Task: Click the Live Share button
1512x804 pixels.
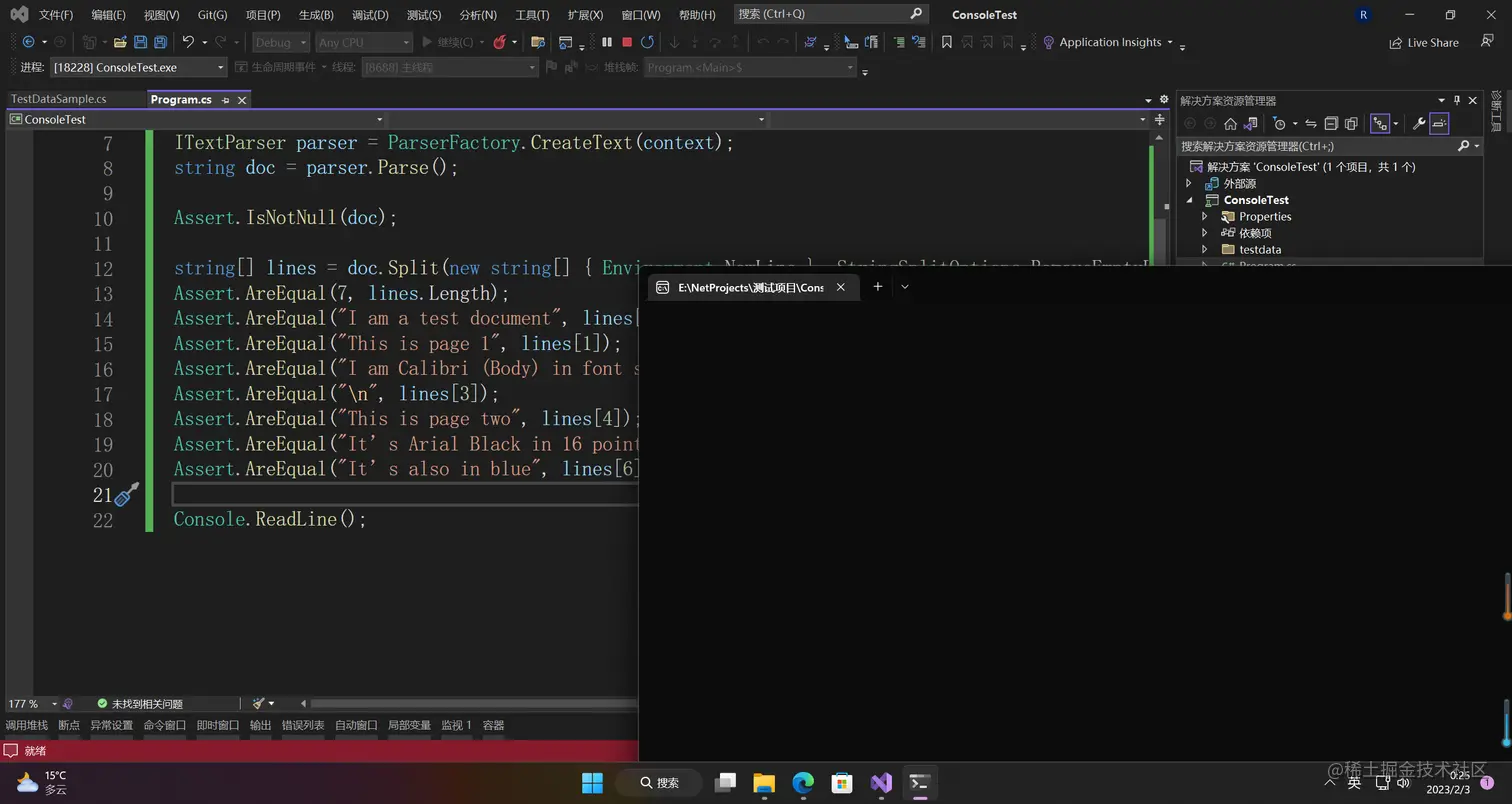Action: click(1424, 43)
